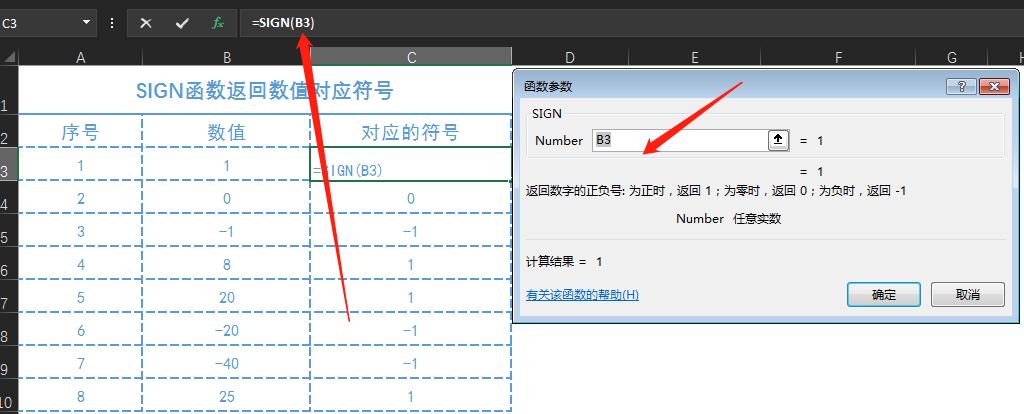
Task: Click the 对应的符号 header cell
Action: click(411, 131)
